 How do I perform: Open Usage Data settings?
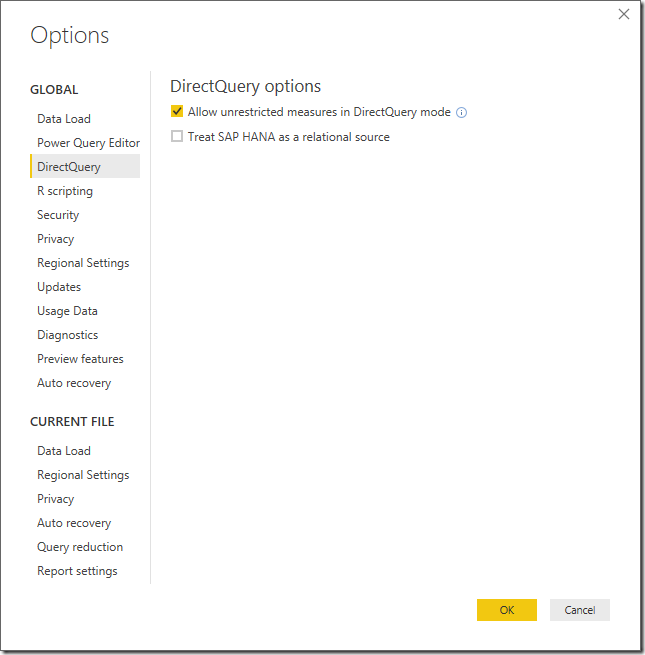point(67,311)
